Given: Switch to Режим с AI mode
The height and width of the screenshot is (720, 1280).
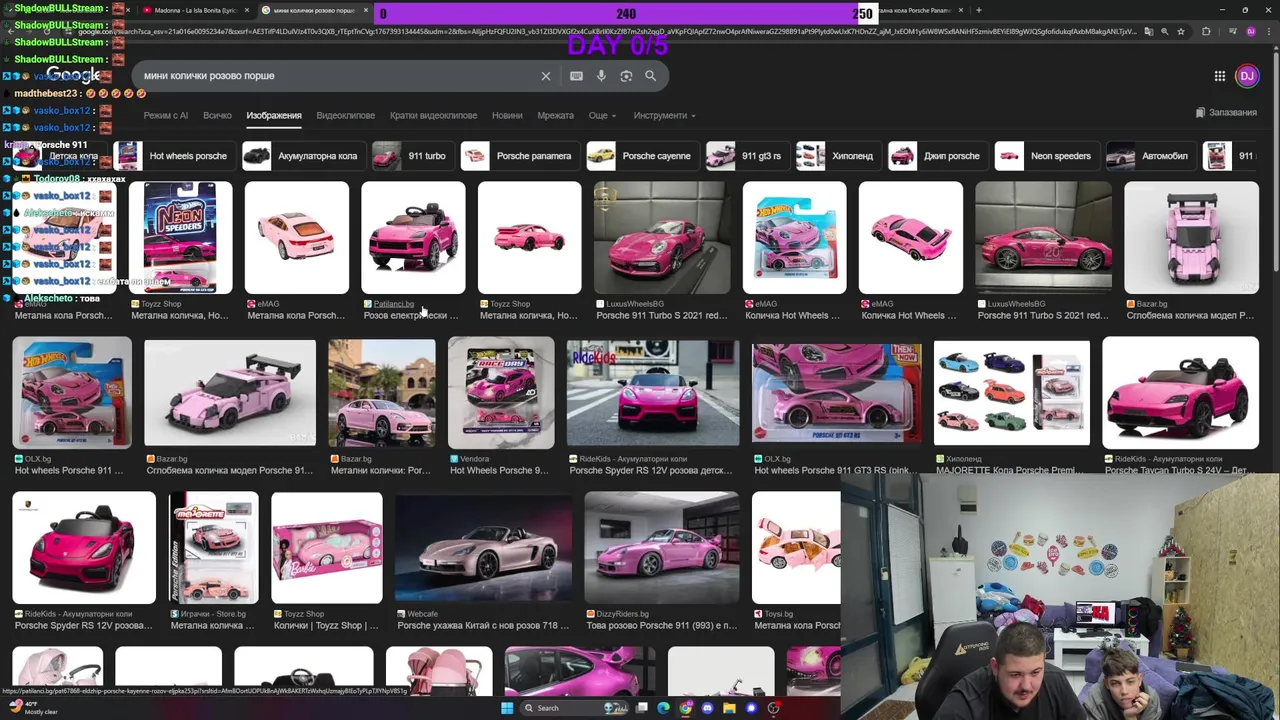Looking at the screenshot, I should click(x=165, y=115).
